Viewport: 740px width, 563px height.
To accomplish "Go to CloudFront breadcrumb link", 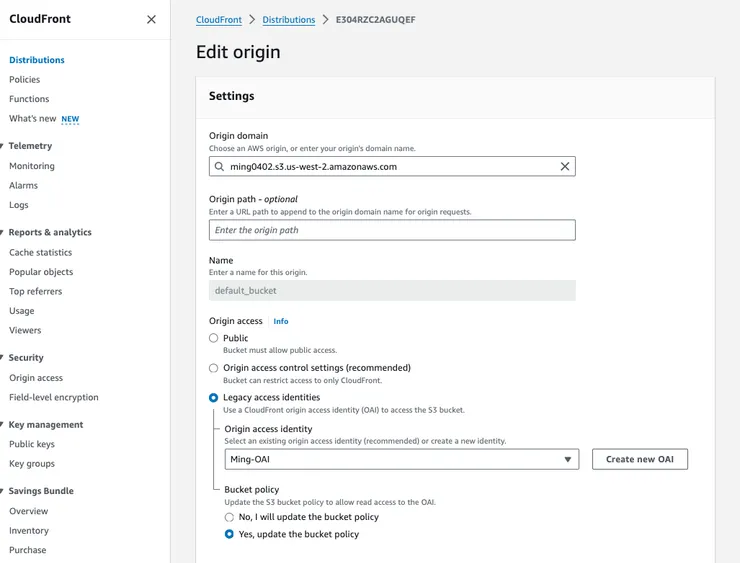I will 218,20.
